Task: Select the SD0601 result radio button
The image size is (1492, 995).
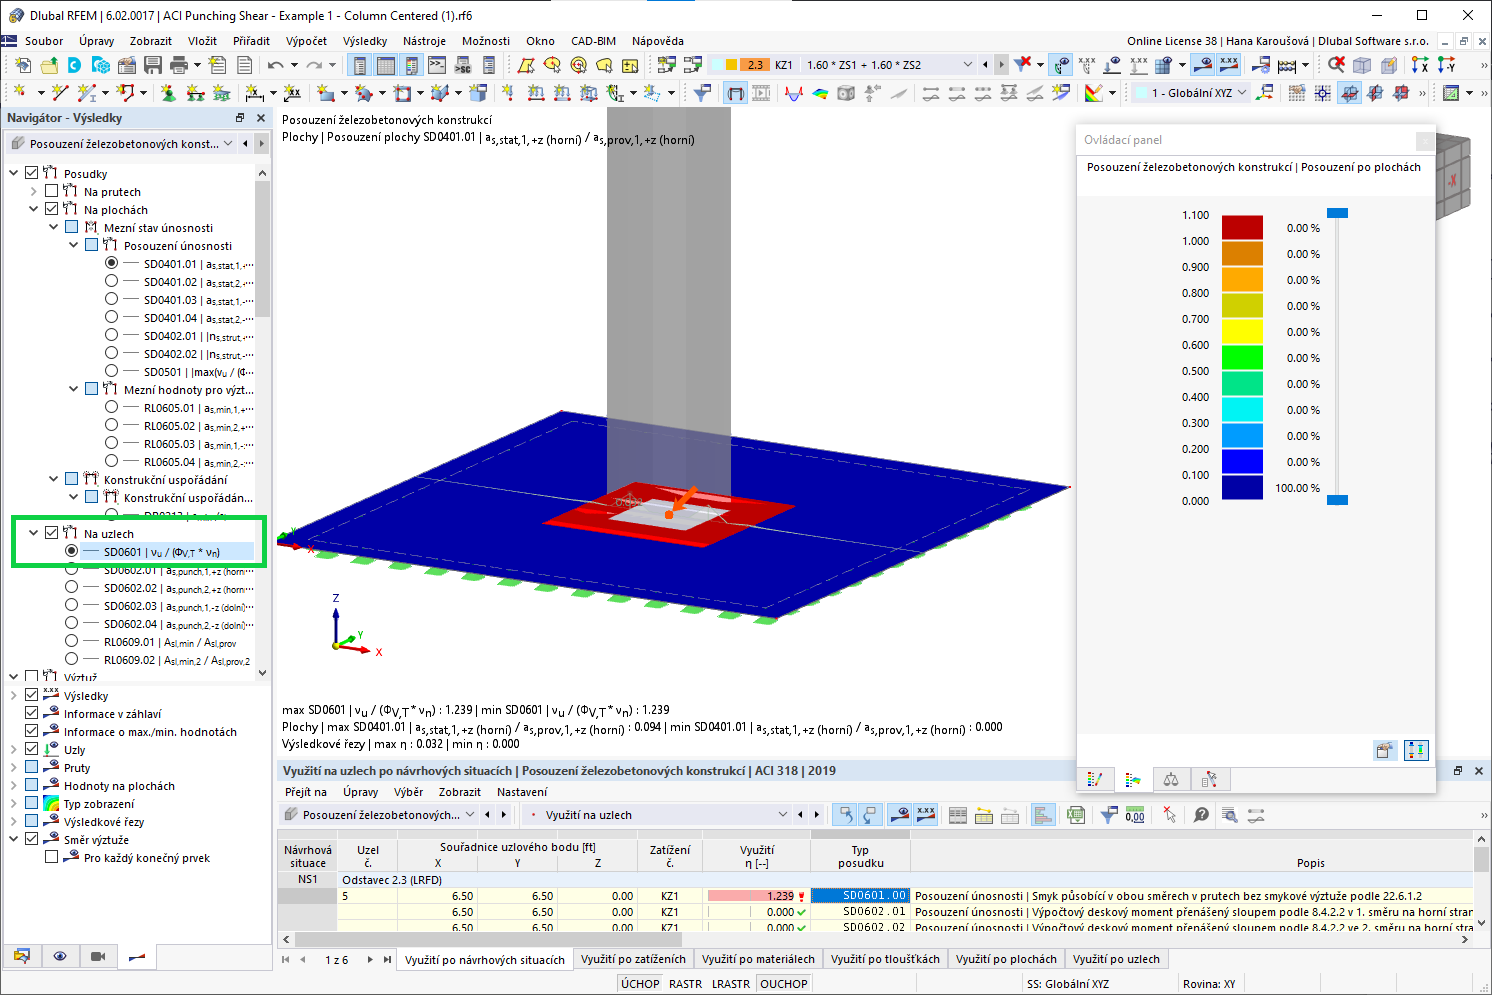Action: [x=71, y=551]
